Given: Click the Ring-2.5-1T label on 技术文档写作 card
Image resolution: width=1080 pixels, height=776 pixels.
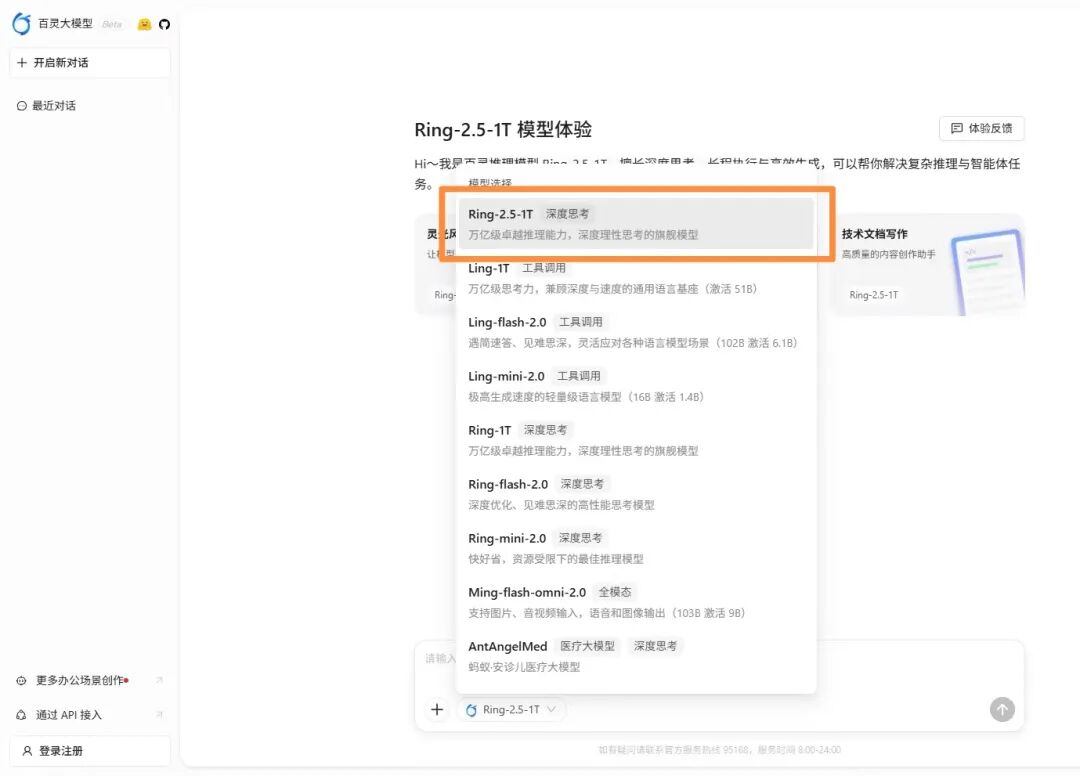Looking at the screenshot, I should click(x=873, y=295).
